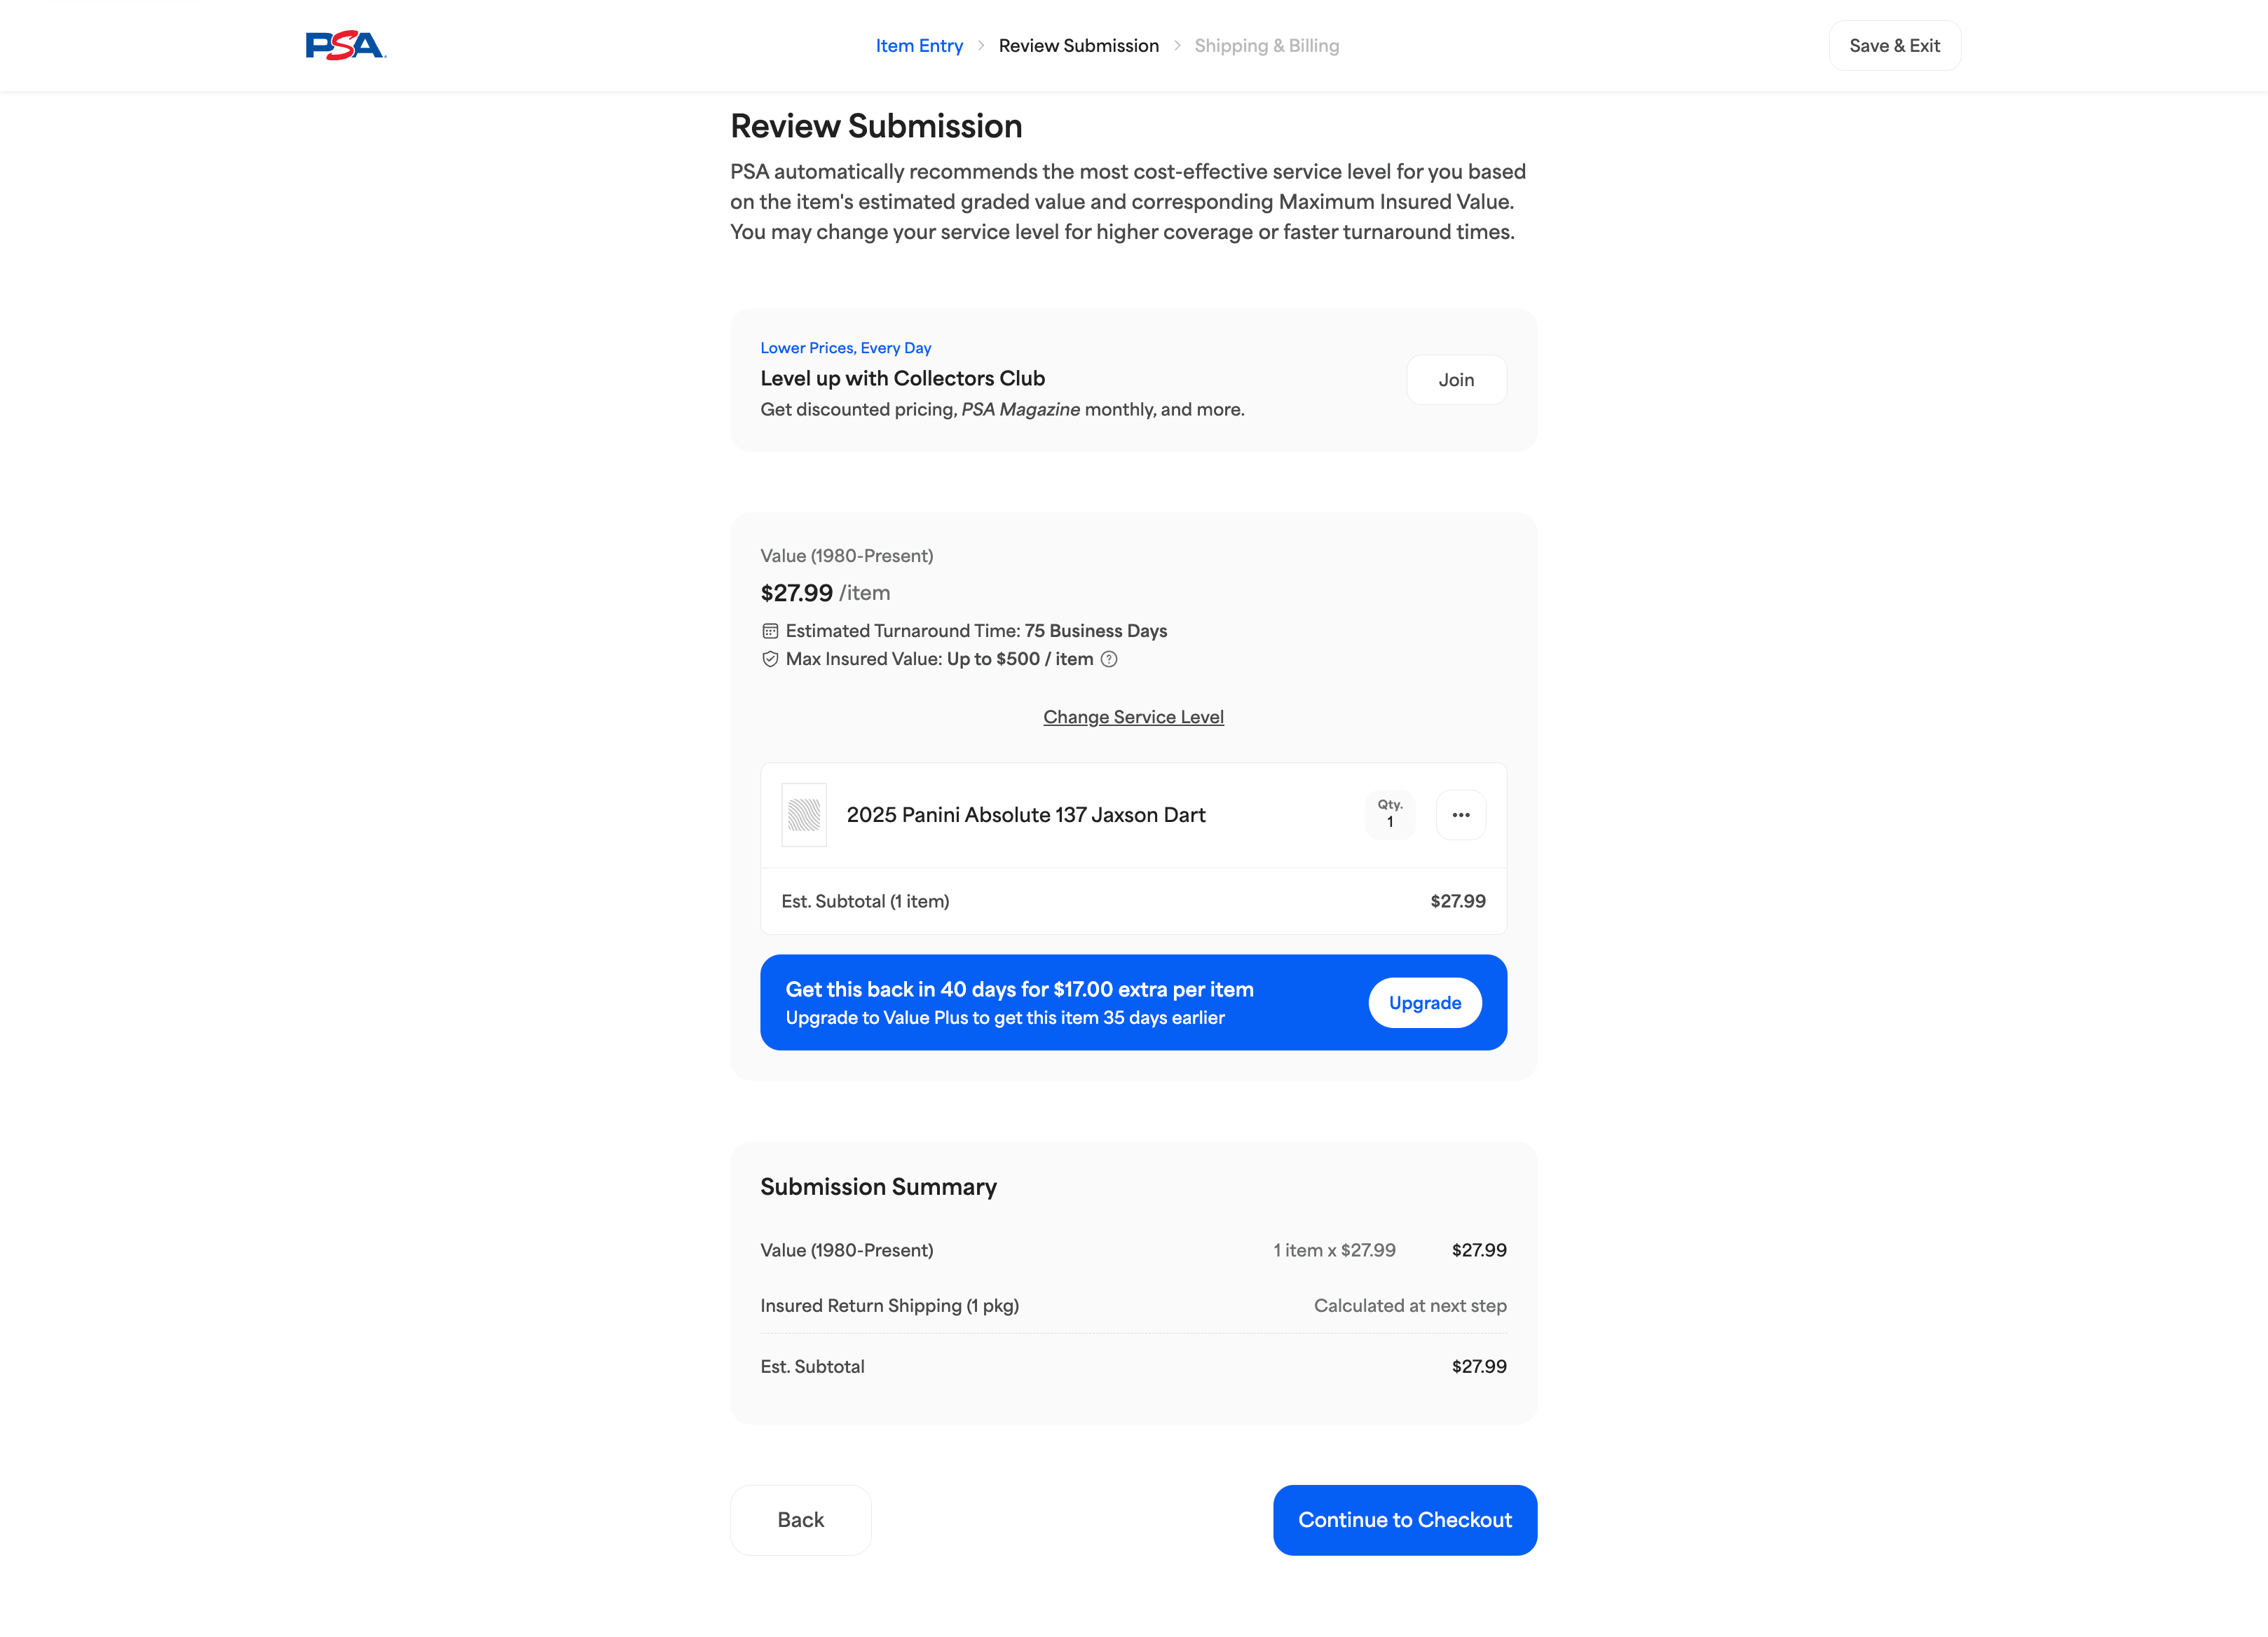2268x1637 pixels.
Task: Click the breadcrumb chevron before Shipping & Billing
Action: point(1179,45)
